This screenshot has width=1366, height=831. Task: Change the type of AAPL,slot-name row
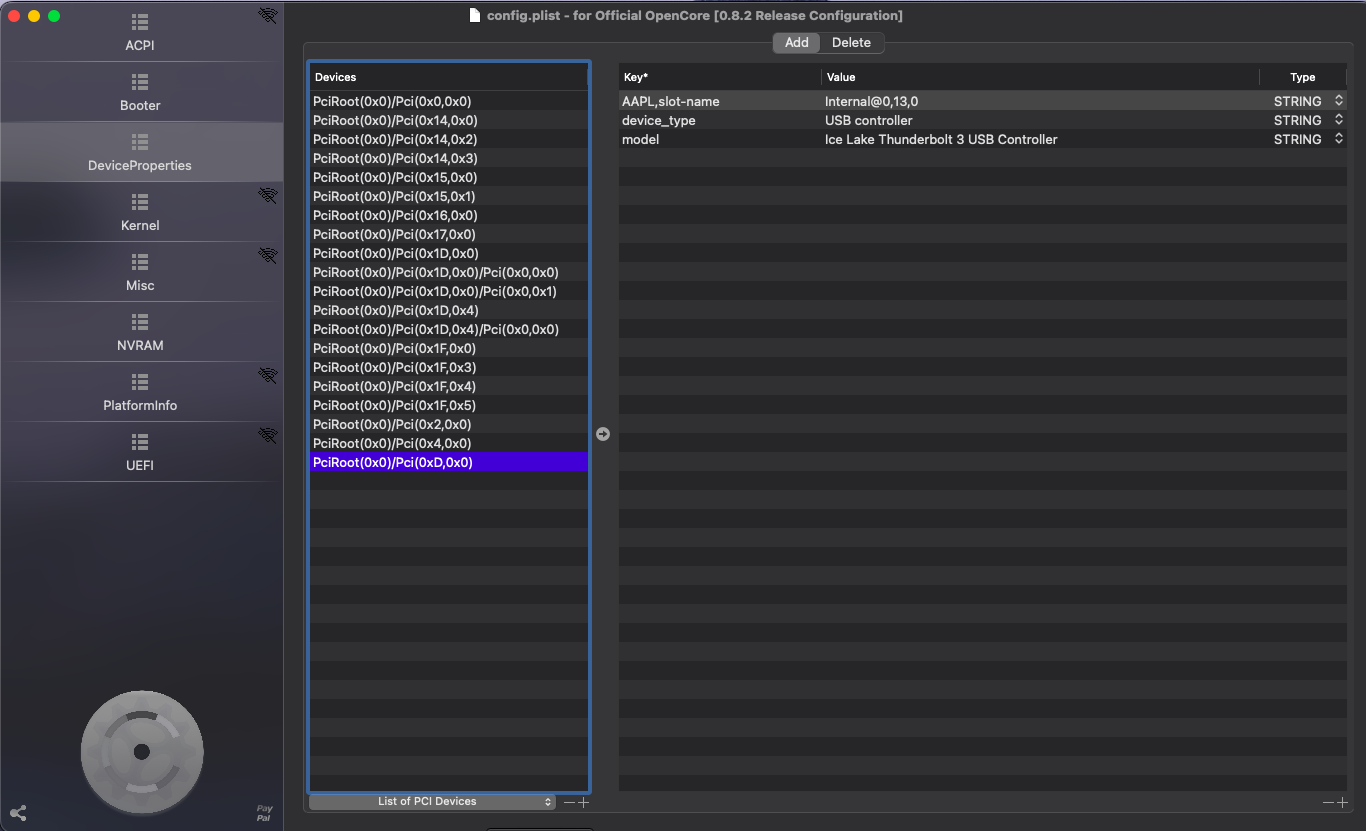click(1339, 101)
